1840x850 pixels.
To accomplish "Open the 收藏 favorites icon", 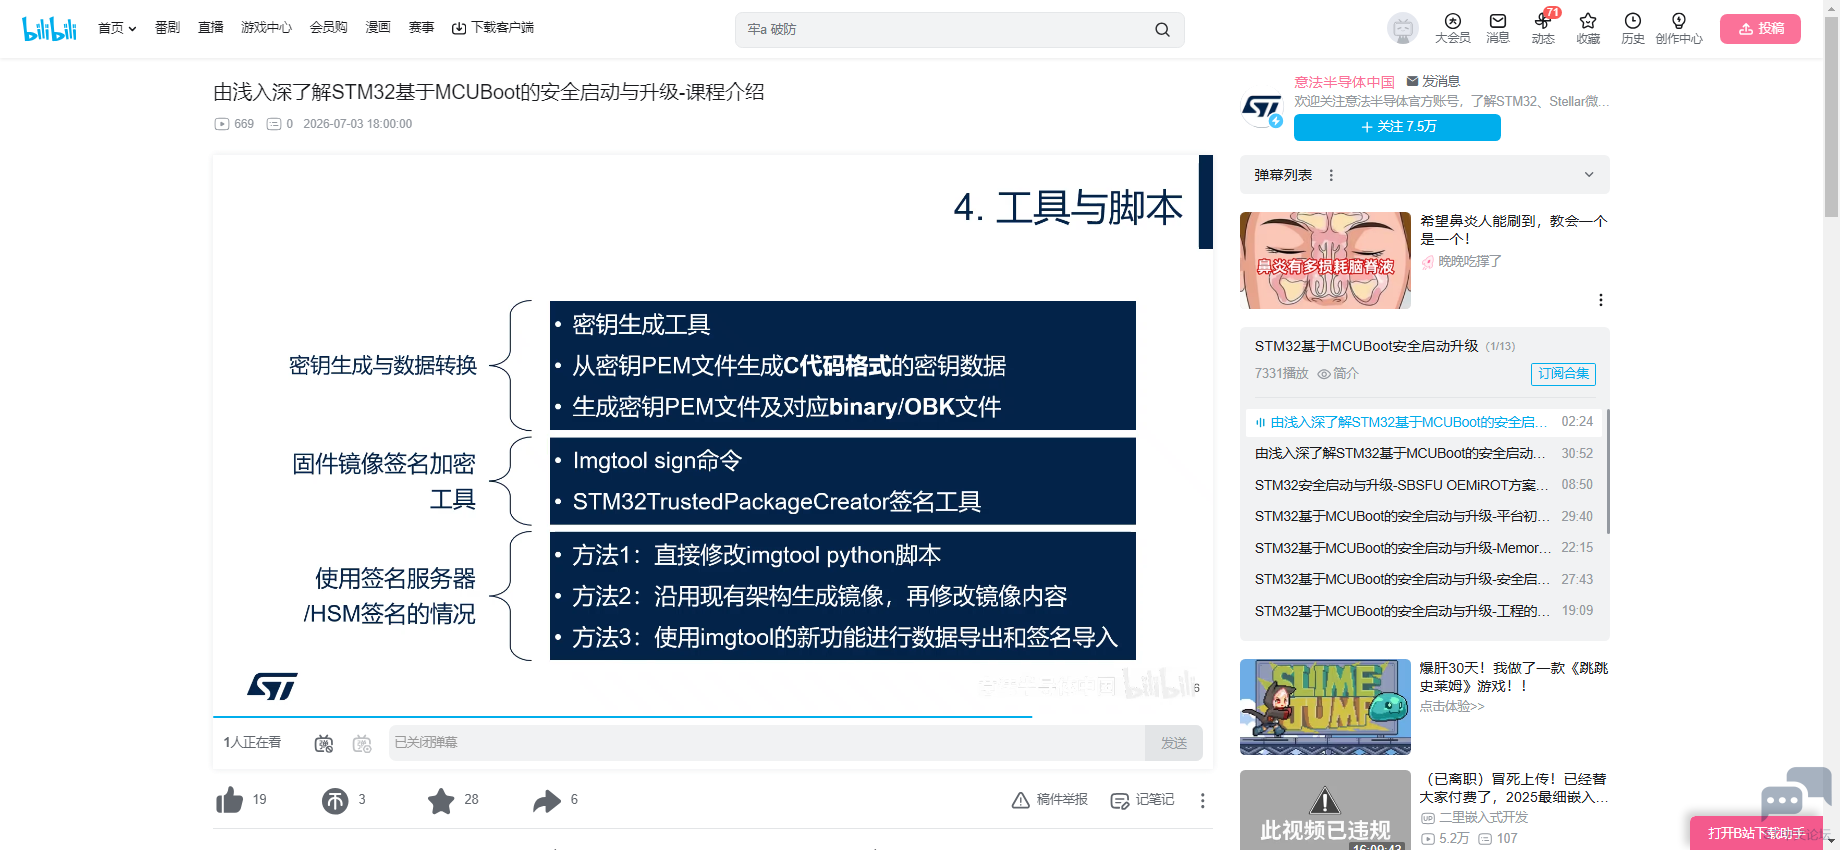I will [1588, 28].
